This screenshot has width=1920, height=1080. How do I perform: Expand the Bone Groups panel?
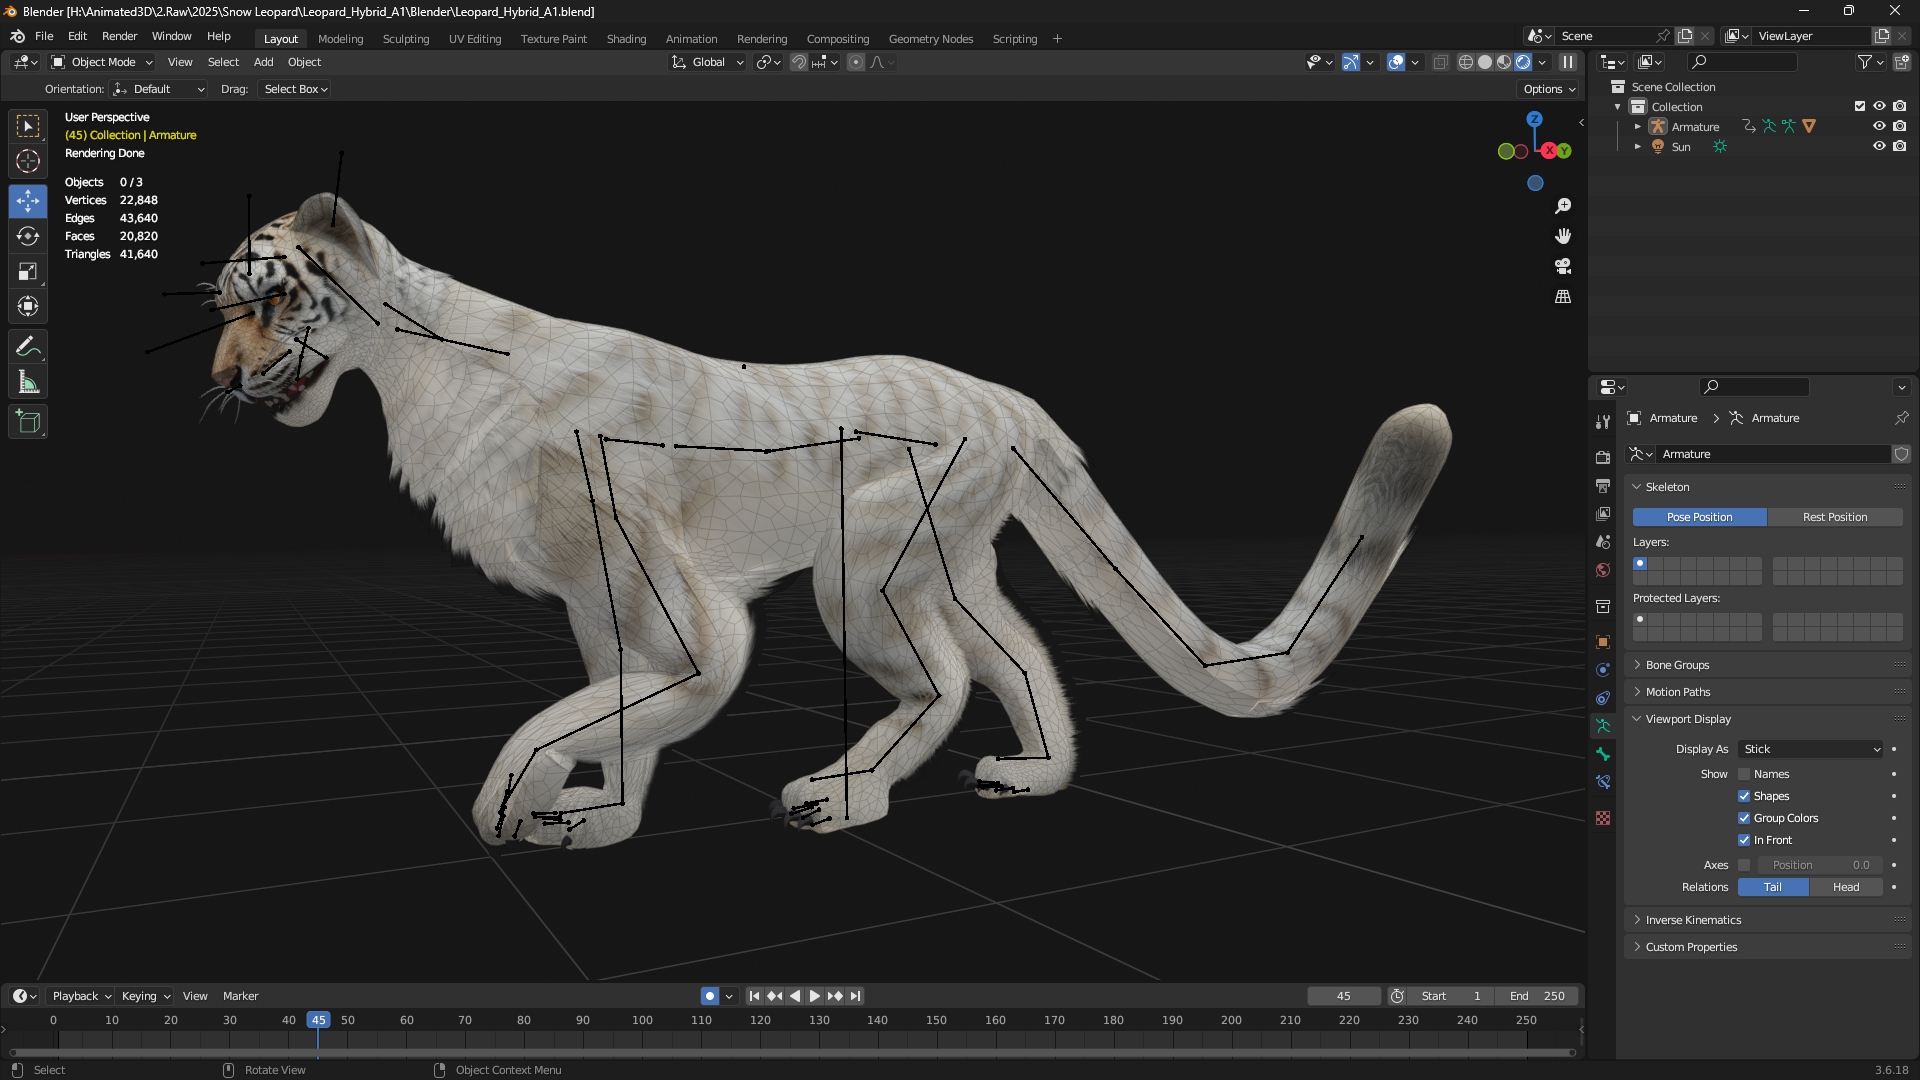[1677, 665]
